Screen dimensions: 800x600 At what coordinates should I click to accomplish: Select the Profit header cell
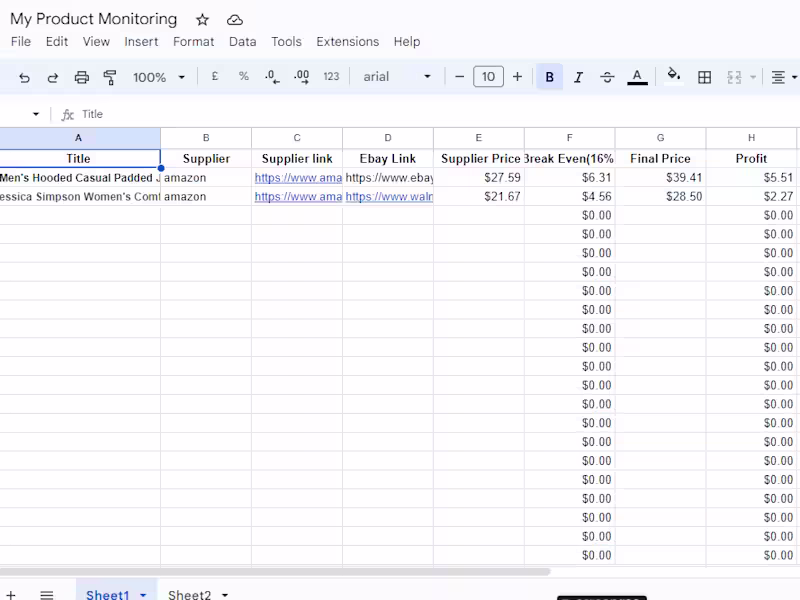click(x=751, y=159)
